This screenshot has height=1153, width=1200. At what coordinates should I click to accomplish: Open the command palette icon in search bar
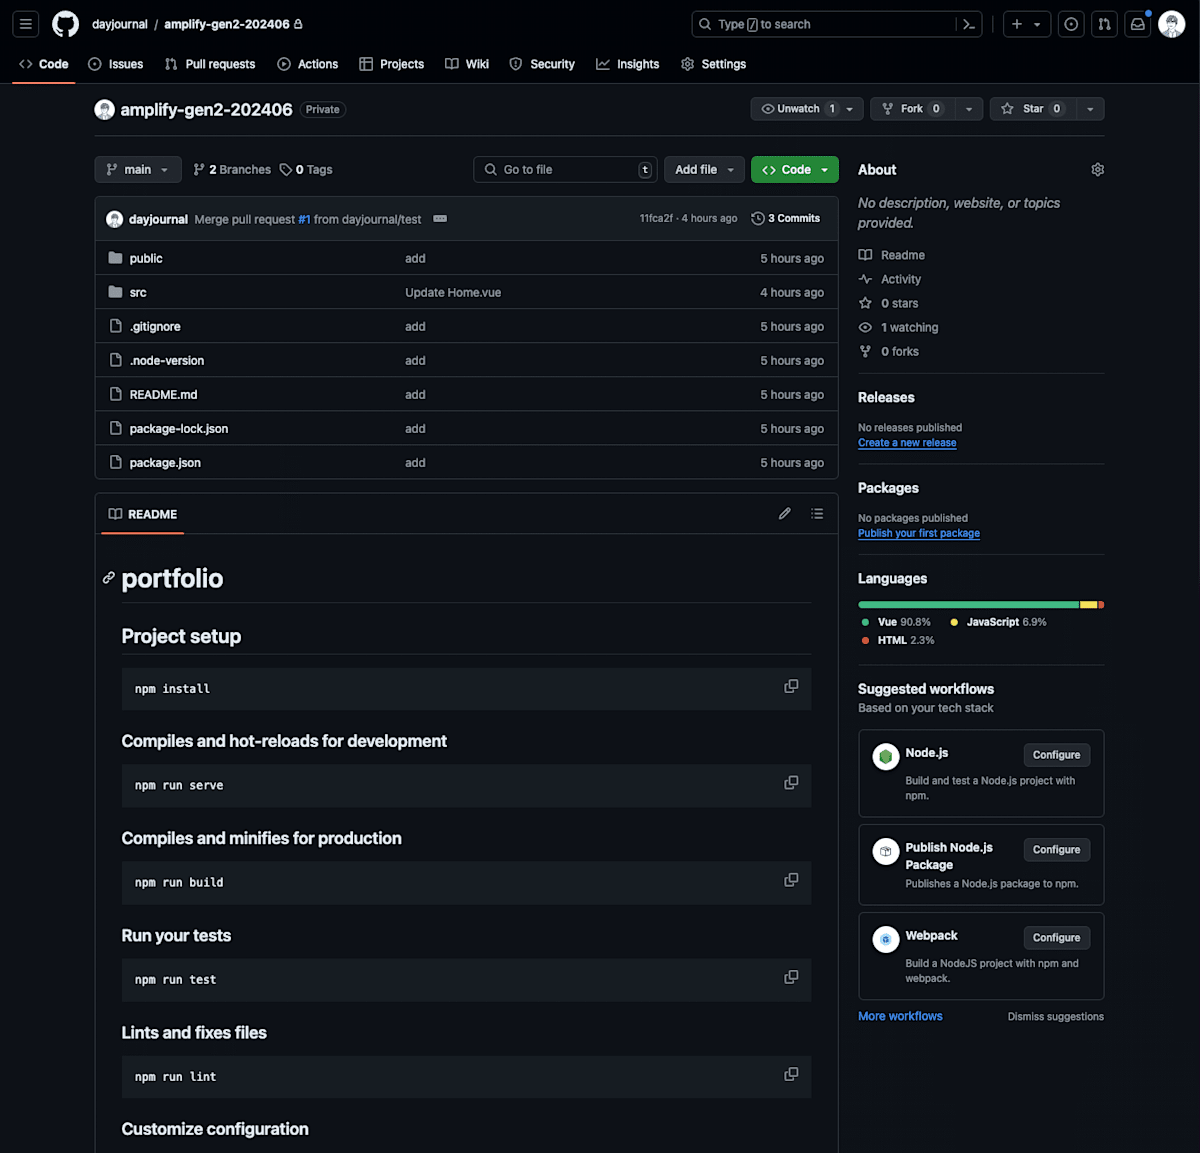tap(968, 24)
